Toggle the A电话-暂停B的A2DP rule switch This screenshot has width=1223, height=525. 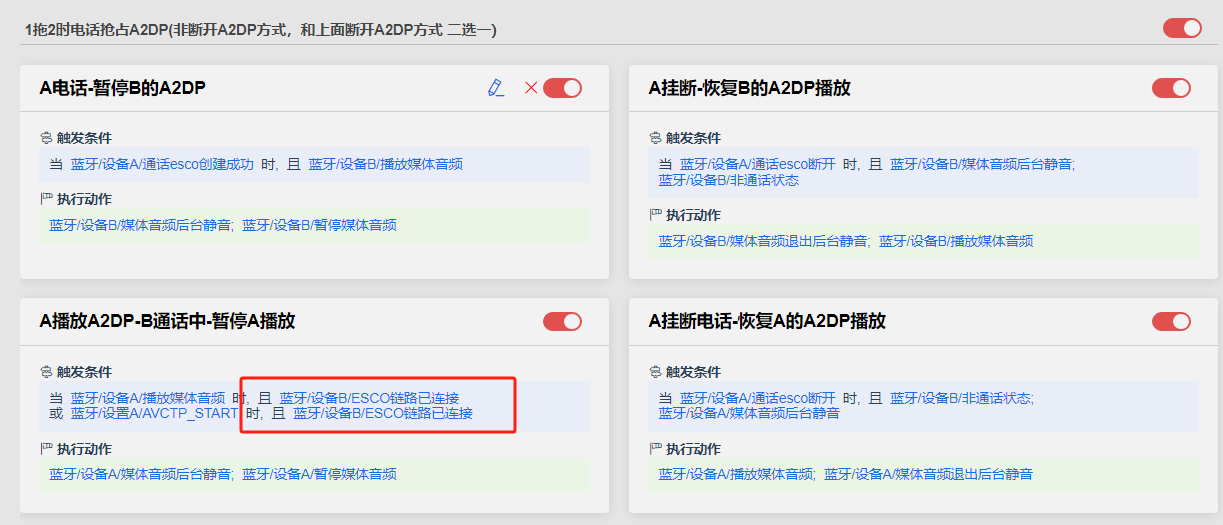(x=562, y=88)
